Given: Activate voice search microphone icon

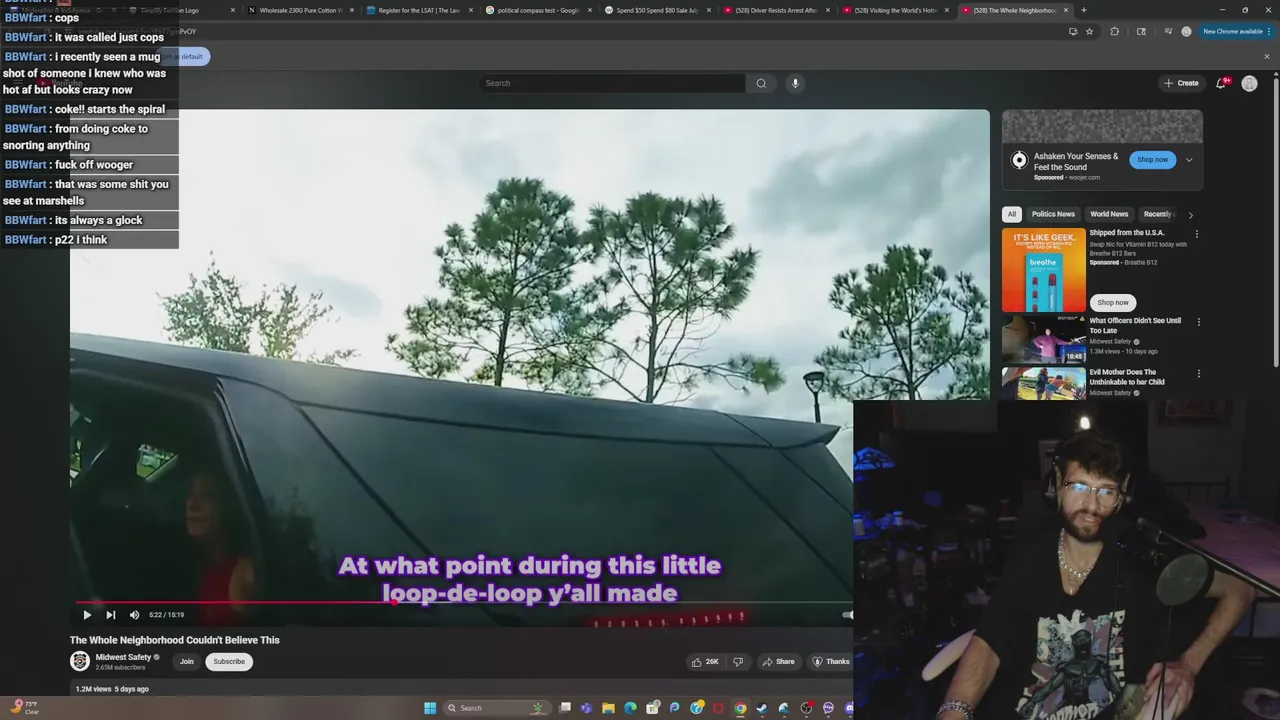Looking at the screenshot, I should 795,83.
